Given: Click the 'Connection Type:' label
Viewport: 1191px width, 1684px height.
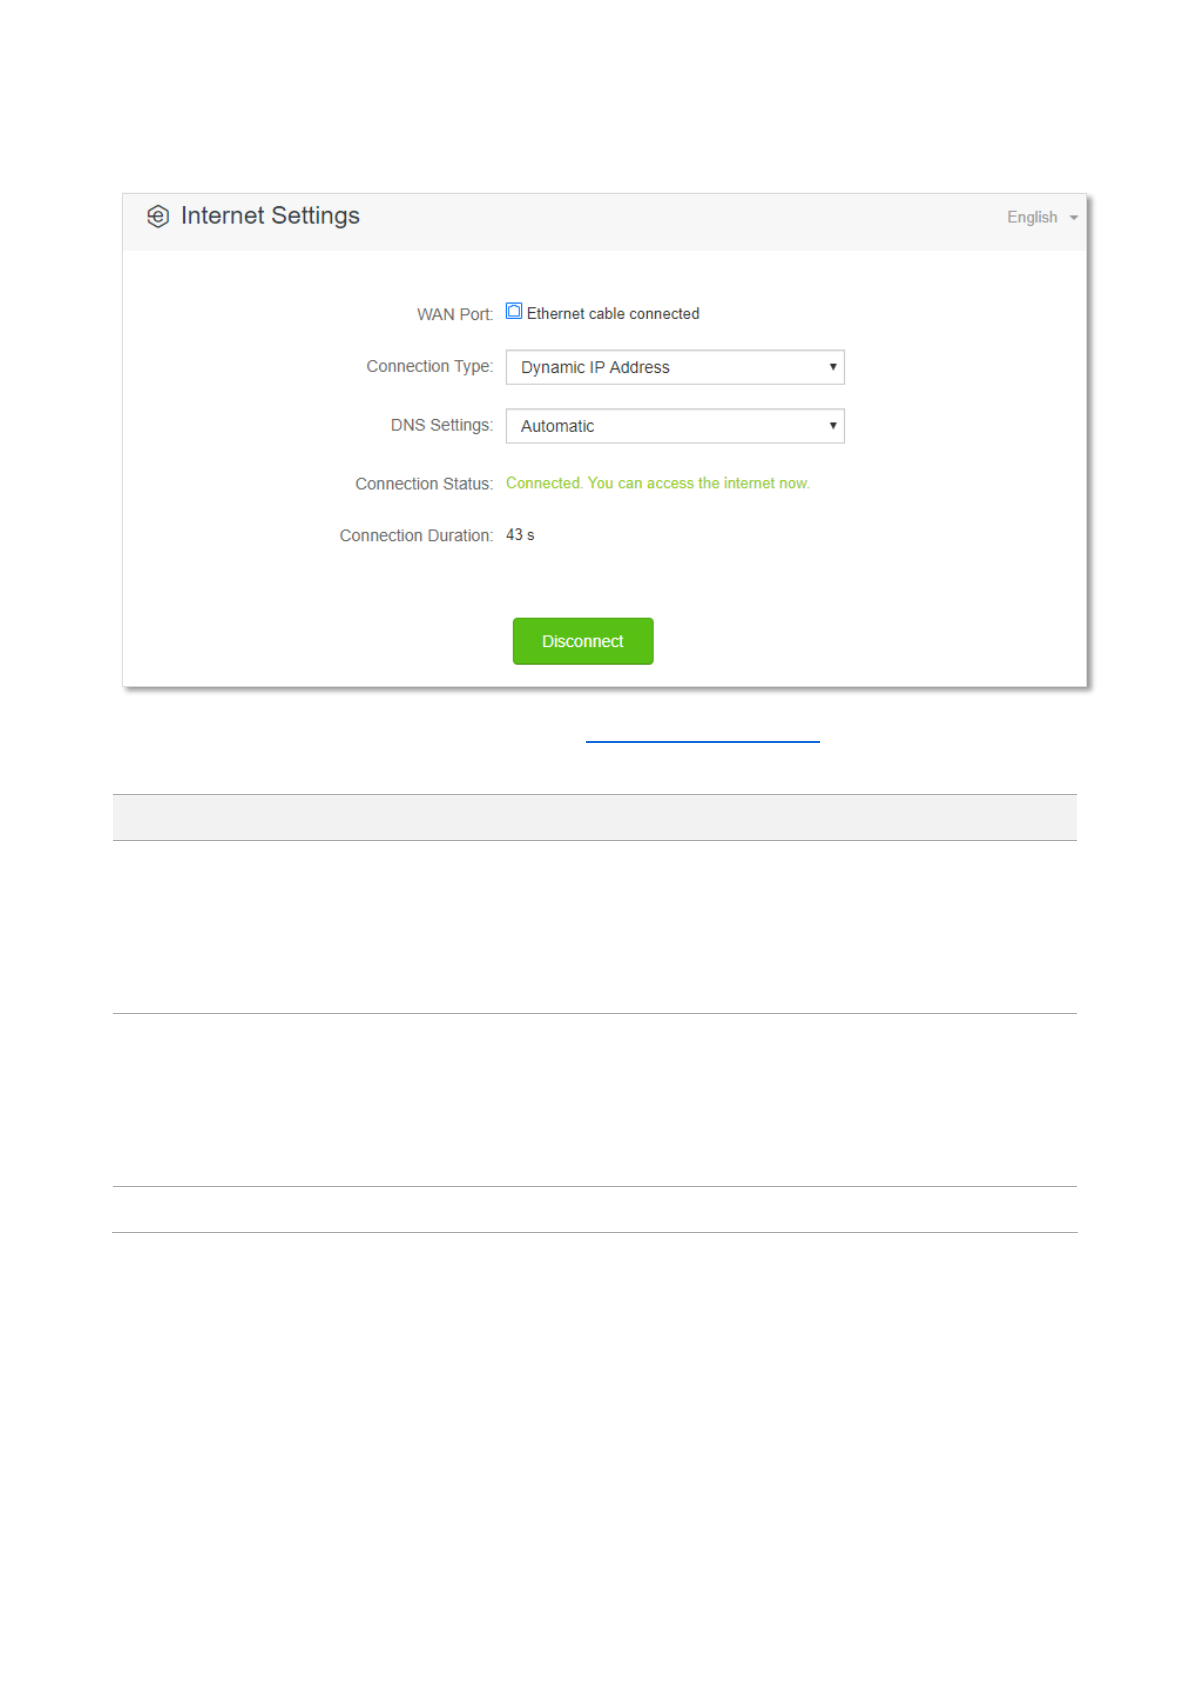Looking at the screenshot, I should tap(430, 366).
